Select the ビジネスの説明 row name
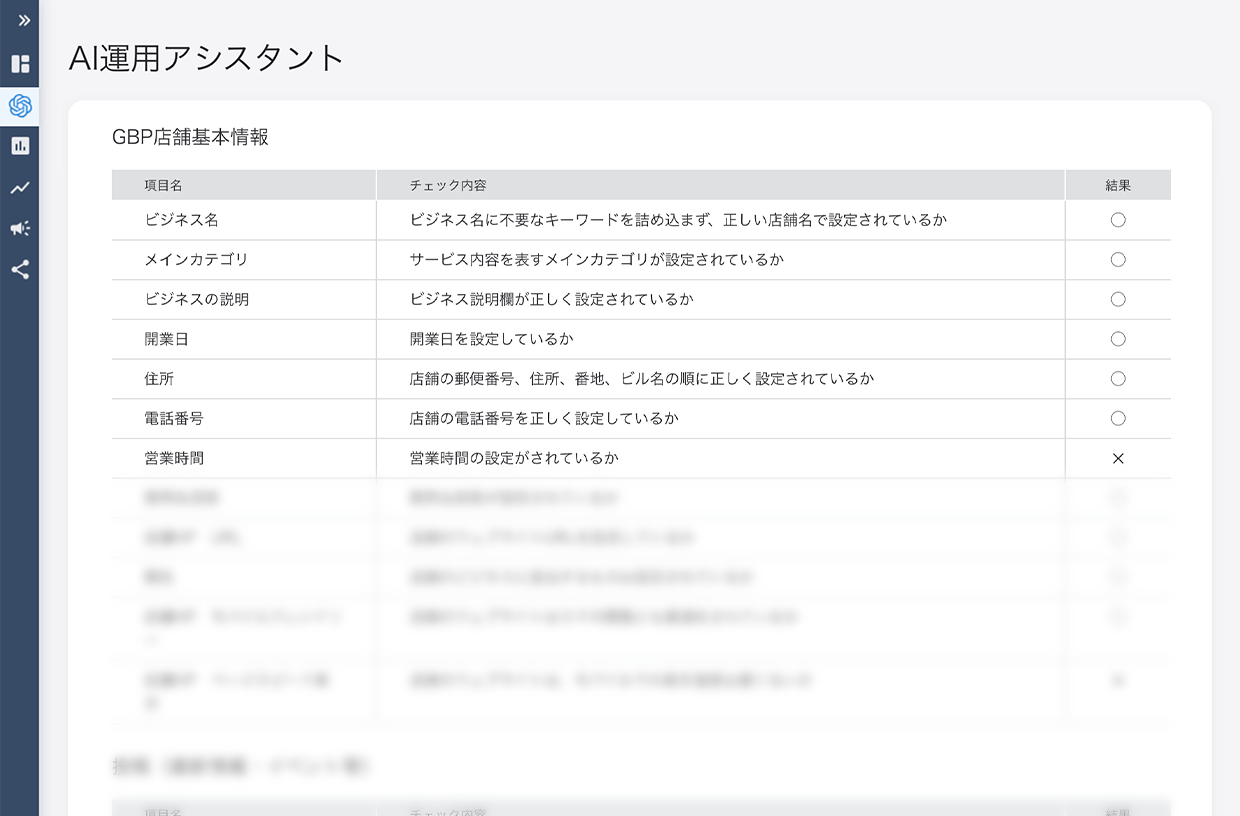Screen dimensions: 1240x816 (196, 300)
